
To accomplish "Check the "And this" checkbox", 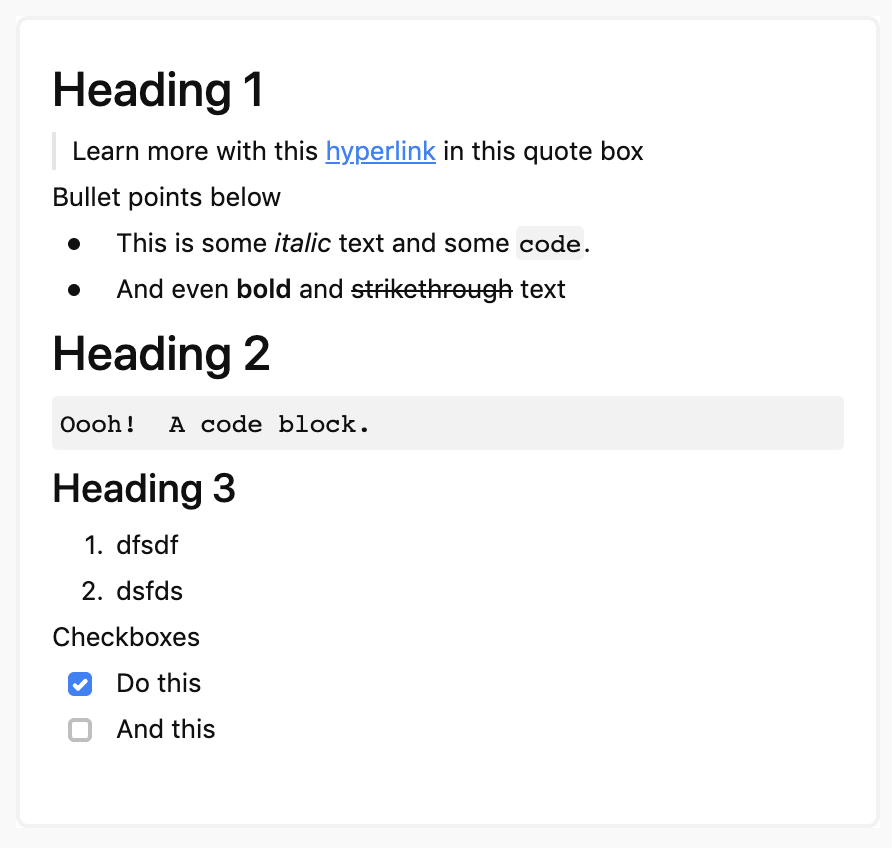I will 80,730.
